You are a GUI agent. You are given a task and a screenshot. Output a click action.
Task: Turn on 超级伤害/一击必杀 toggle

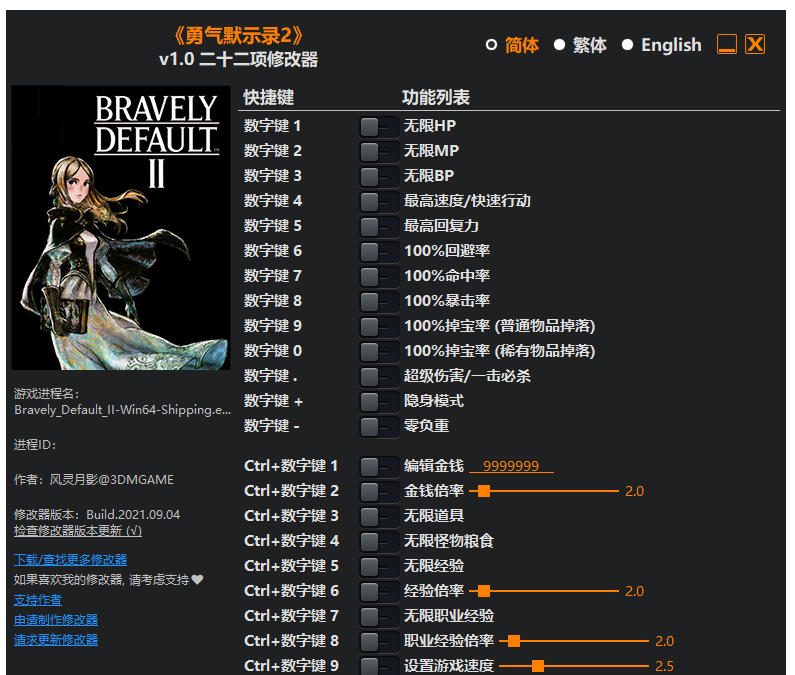click(379, 376)
